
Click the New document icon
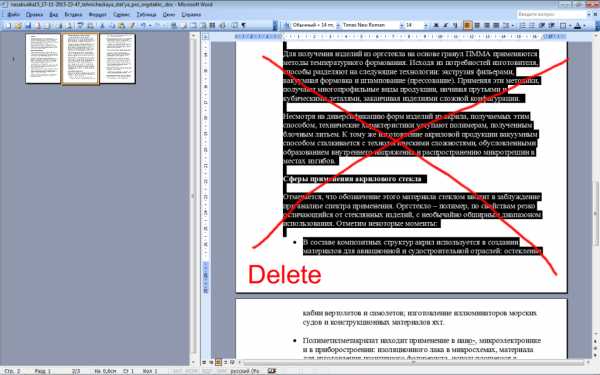(x=8, y=26)
